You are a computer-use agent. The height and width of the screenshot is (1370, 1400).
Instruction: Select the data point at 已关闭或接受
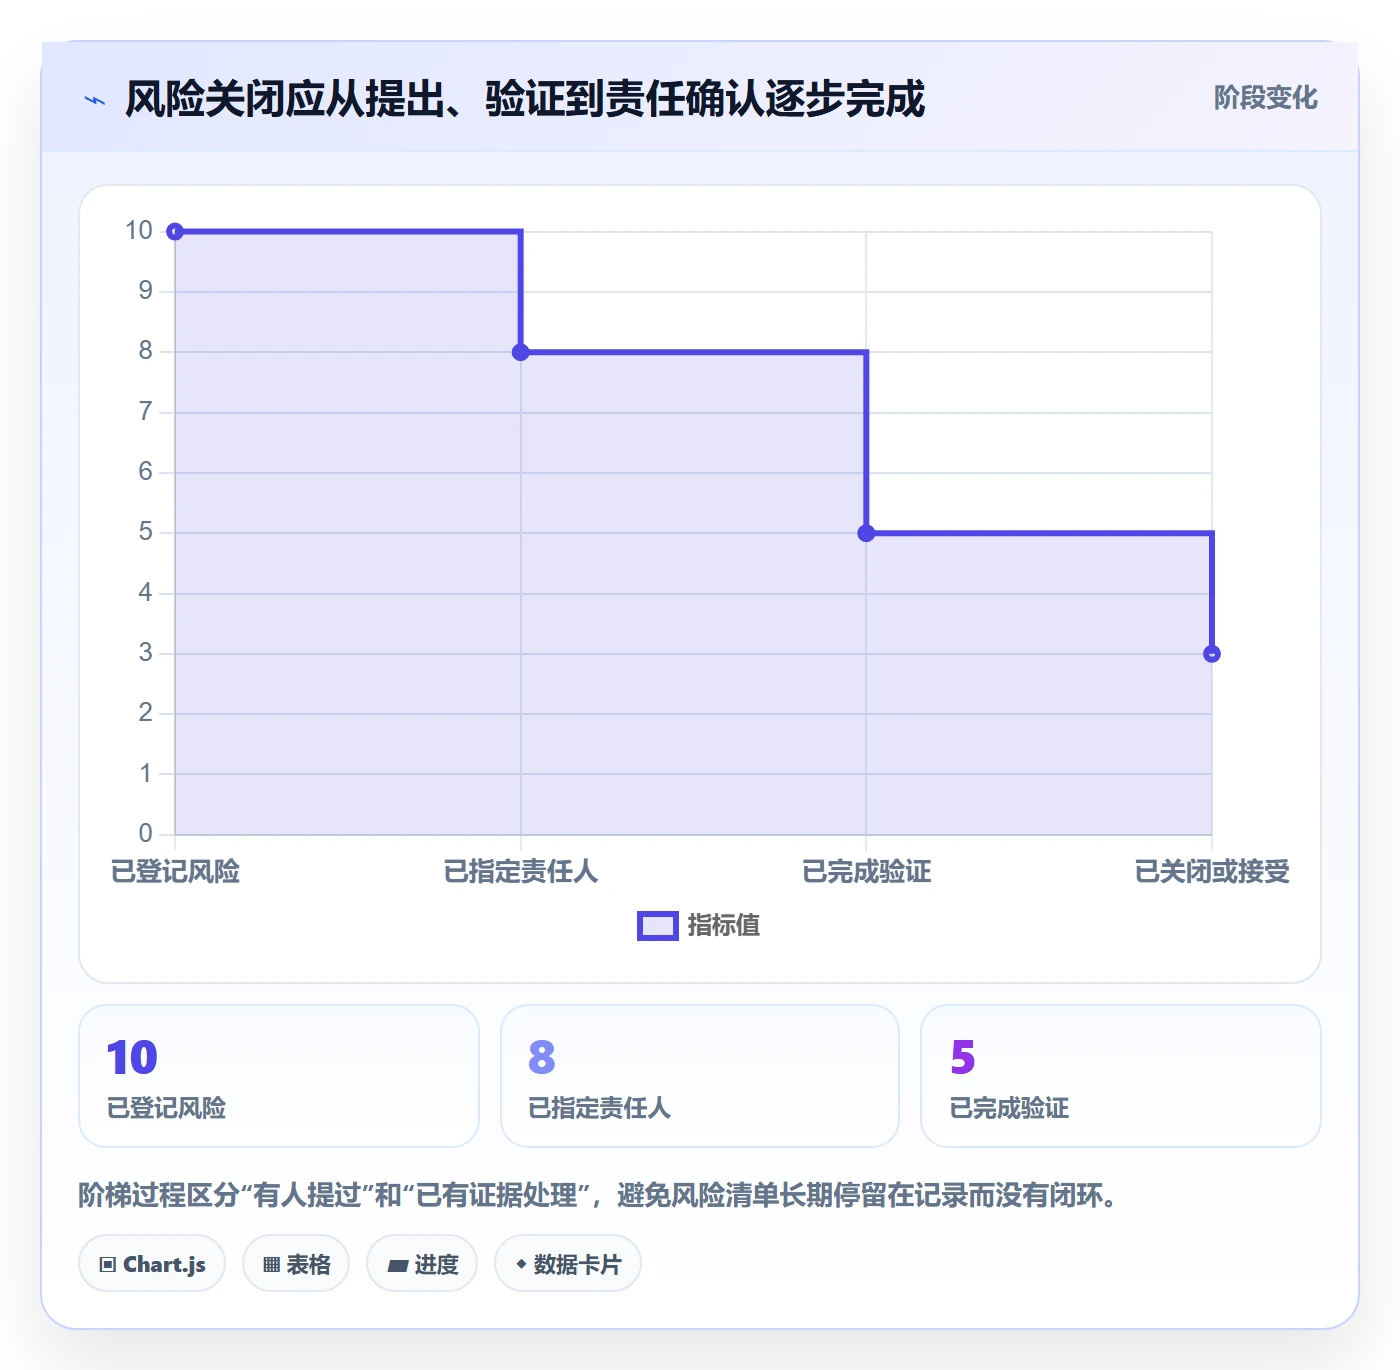coord(1212,654)
